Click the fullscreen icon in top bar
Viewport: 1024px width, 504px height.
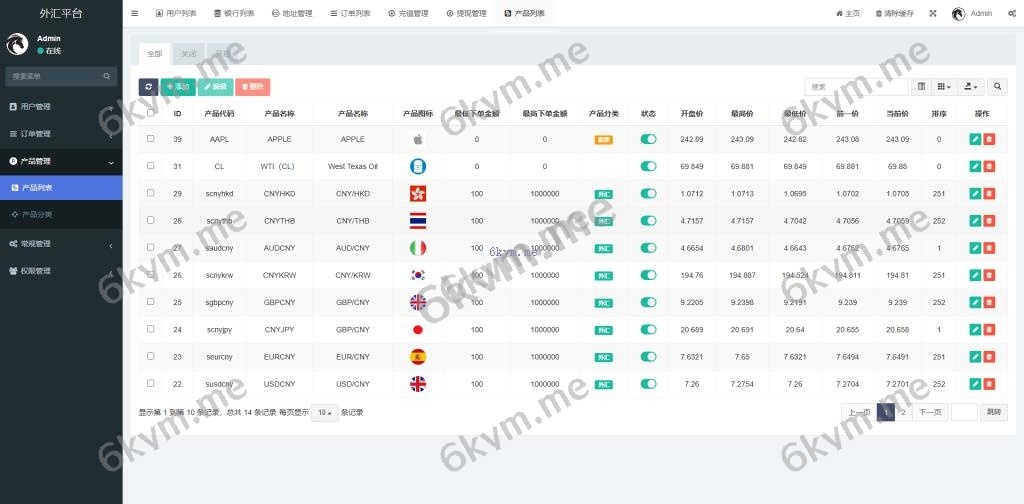pos(933,13)
